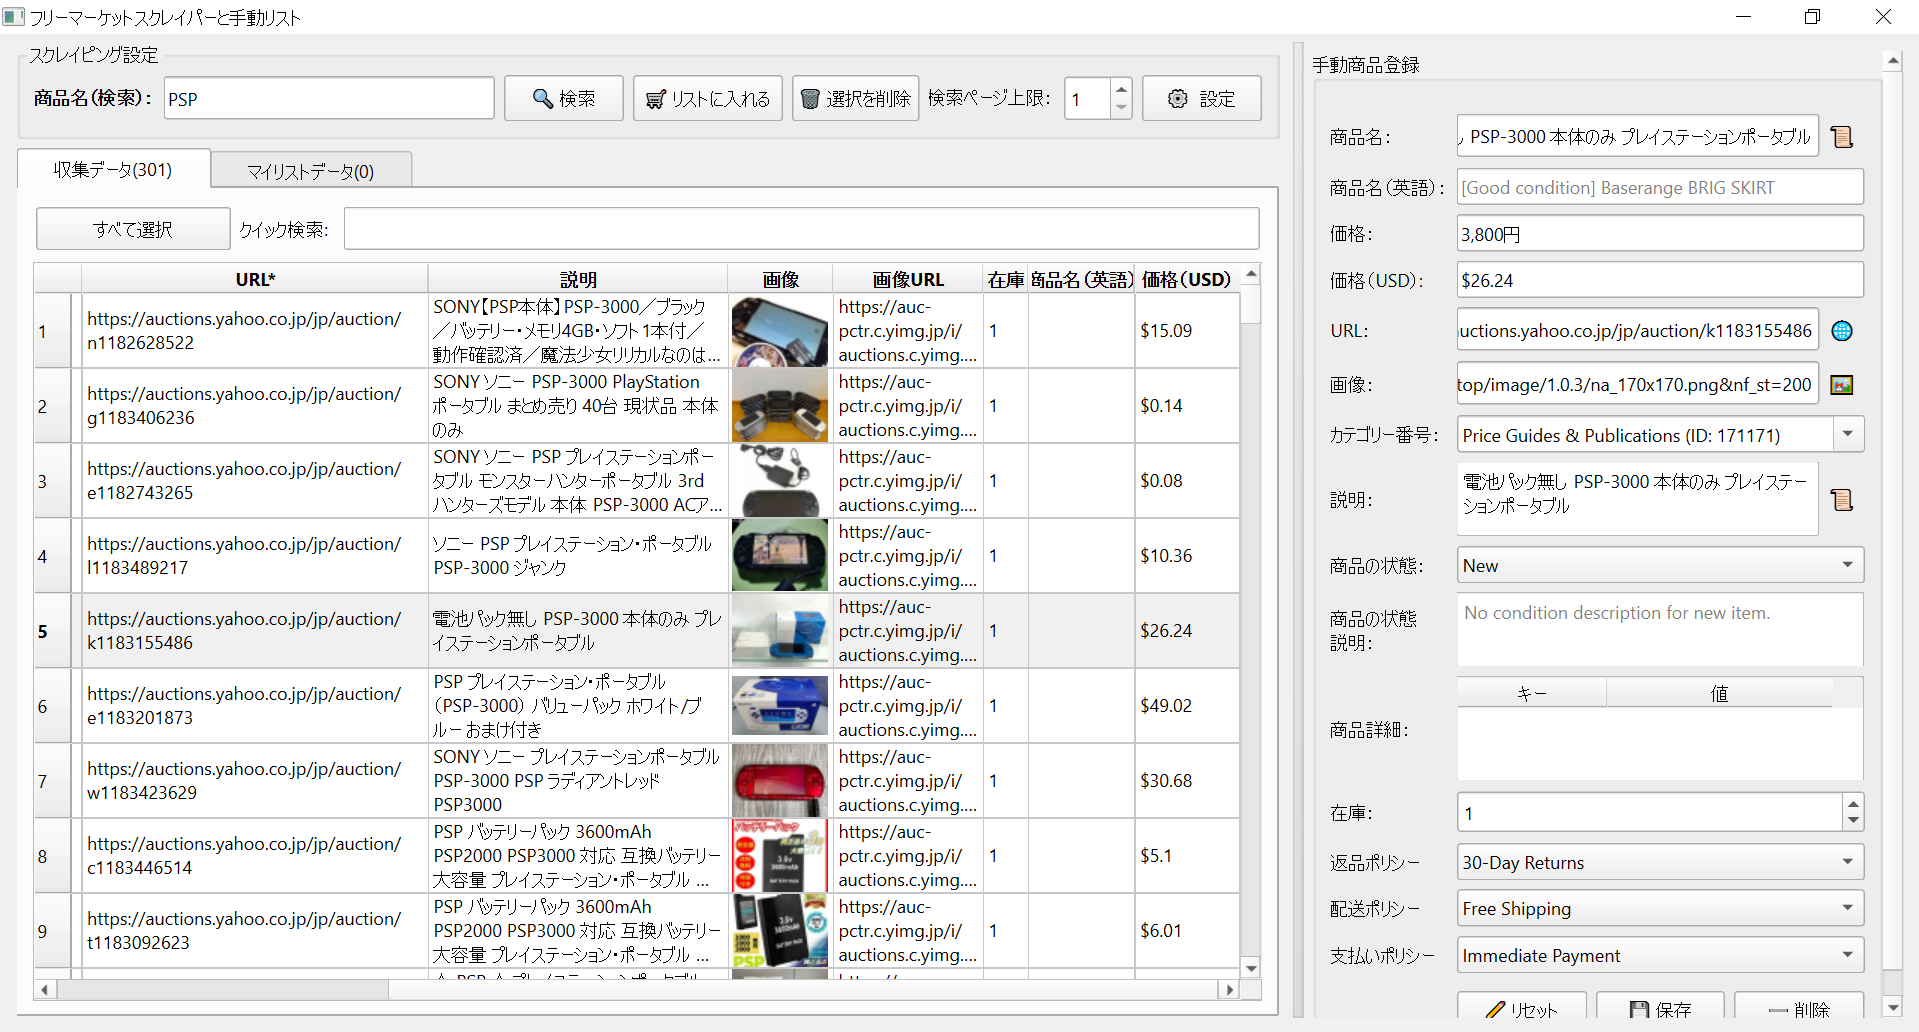Click the クイック検索 quick search field
The width and height of the screenshot is (1919, 1032).
pyautogui.click(x=801, y=229)
